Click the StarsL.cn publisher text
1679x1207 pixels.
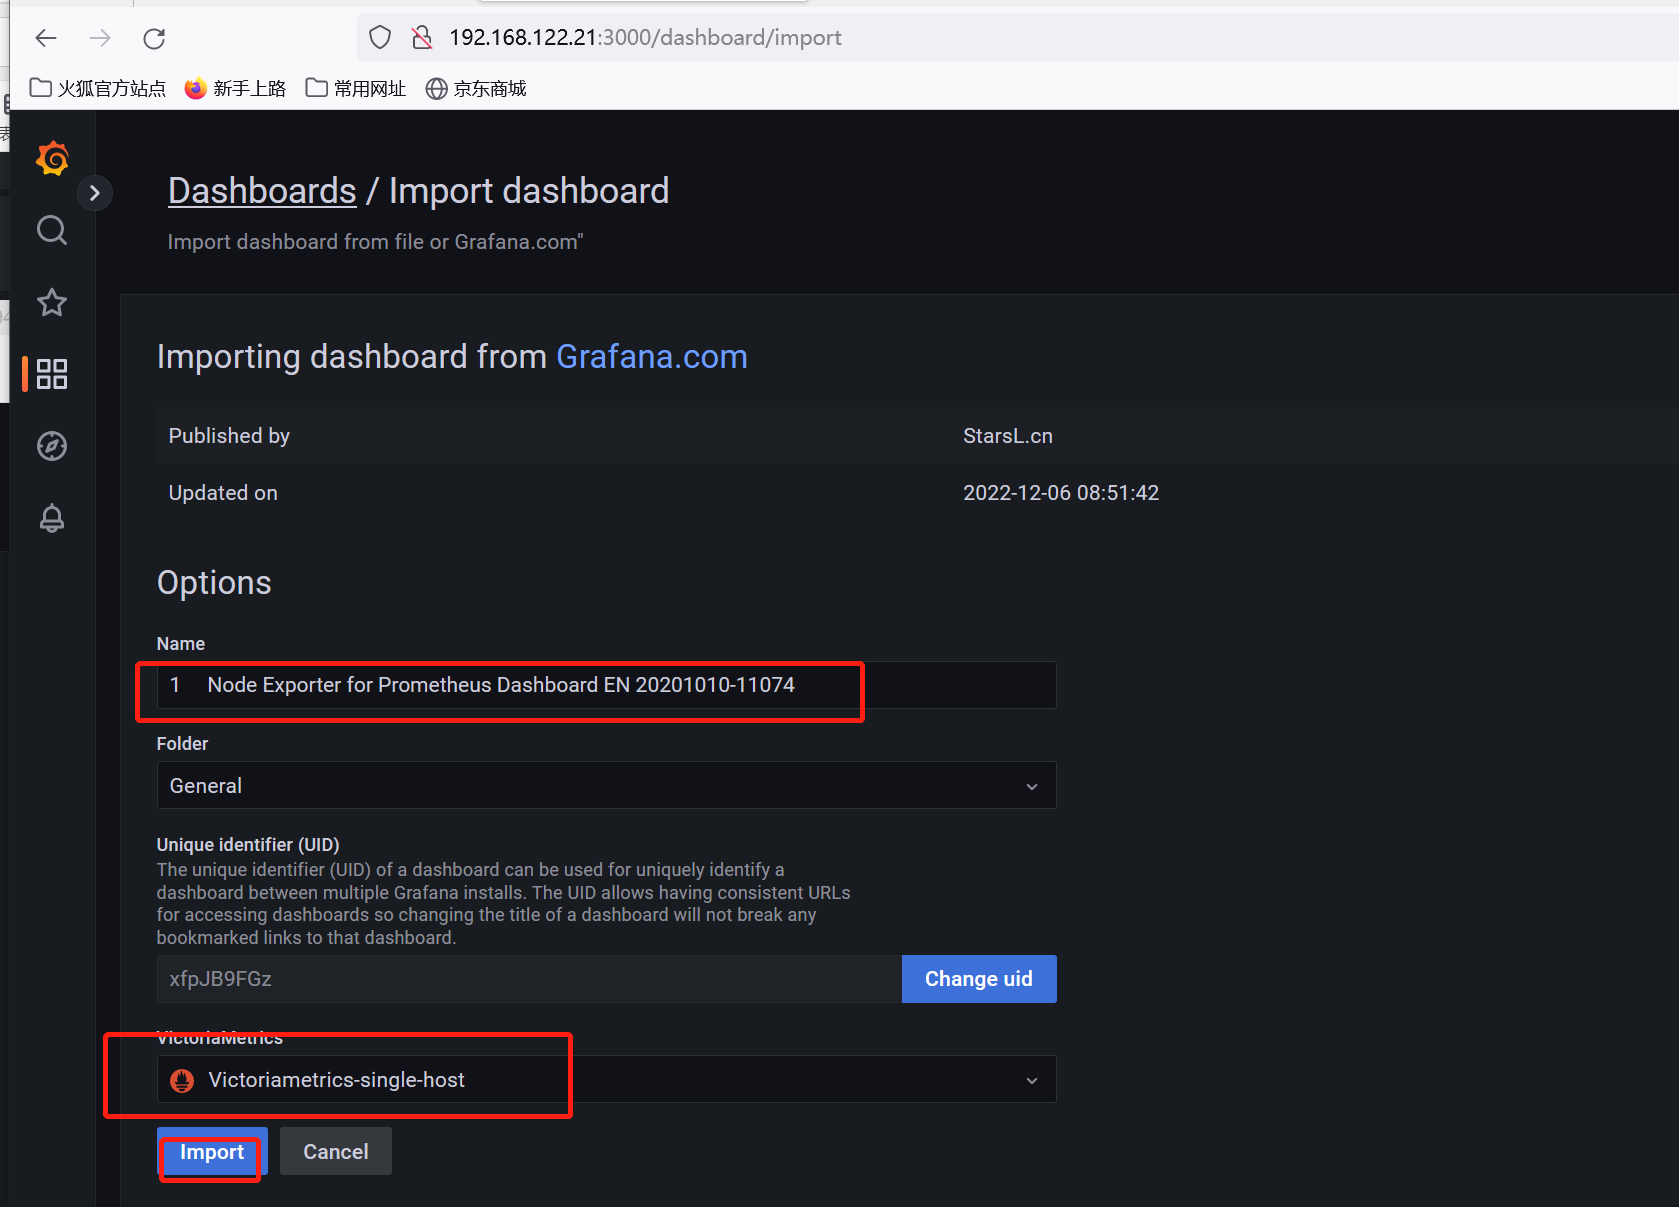pos(1008,436)
